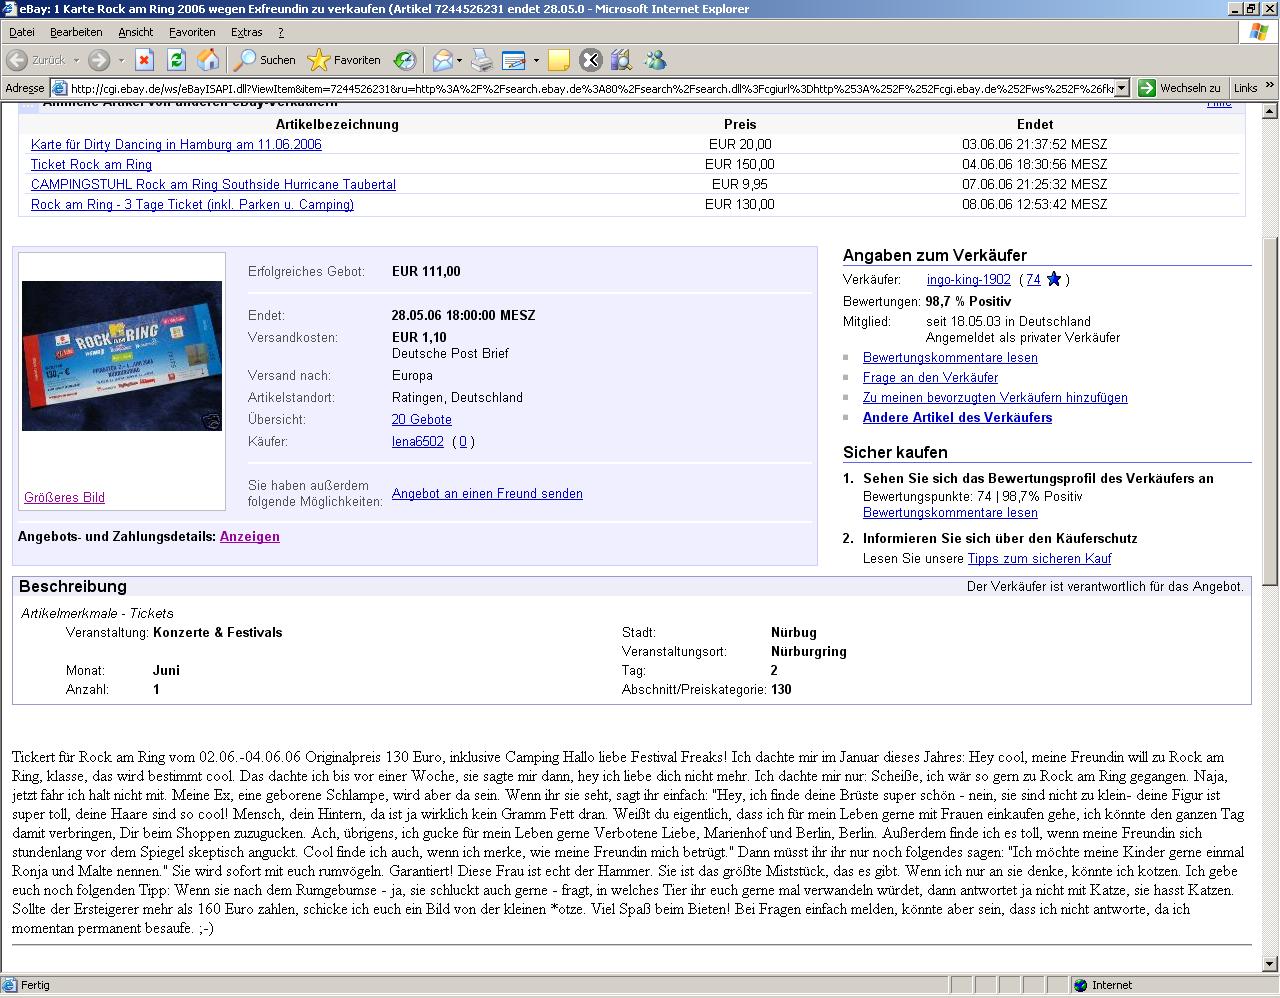Screen dimensions: 1280x998
Task: Click end time 28.05.06 18:00:00 MESZ
Action: (464, 316)
